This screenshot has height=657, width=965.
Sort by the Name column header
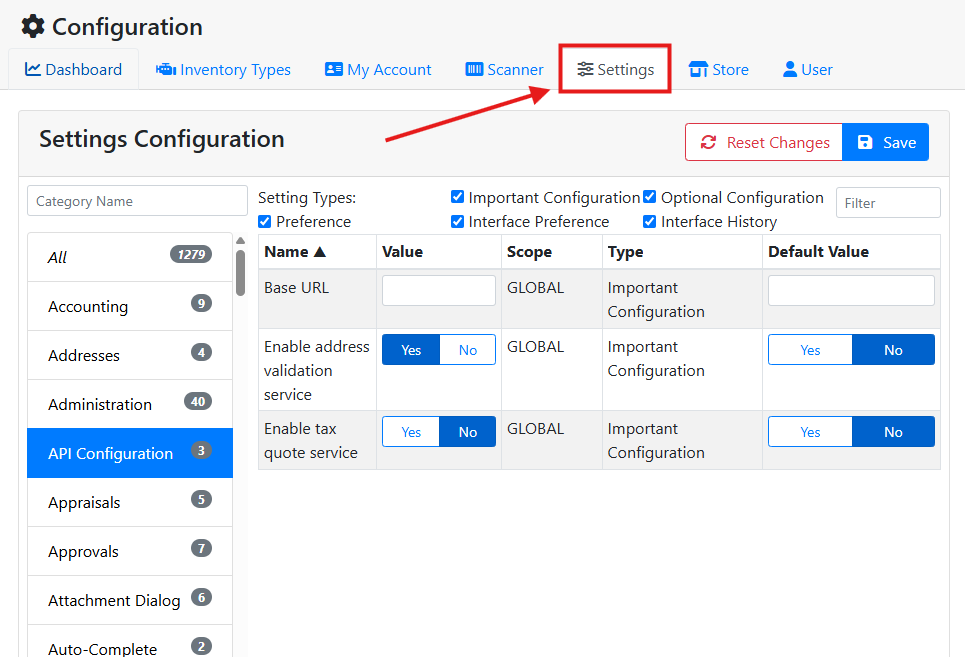[295, 252]
